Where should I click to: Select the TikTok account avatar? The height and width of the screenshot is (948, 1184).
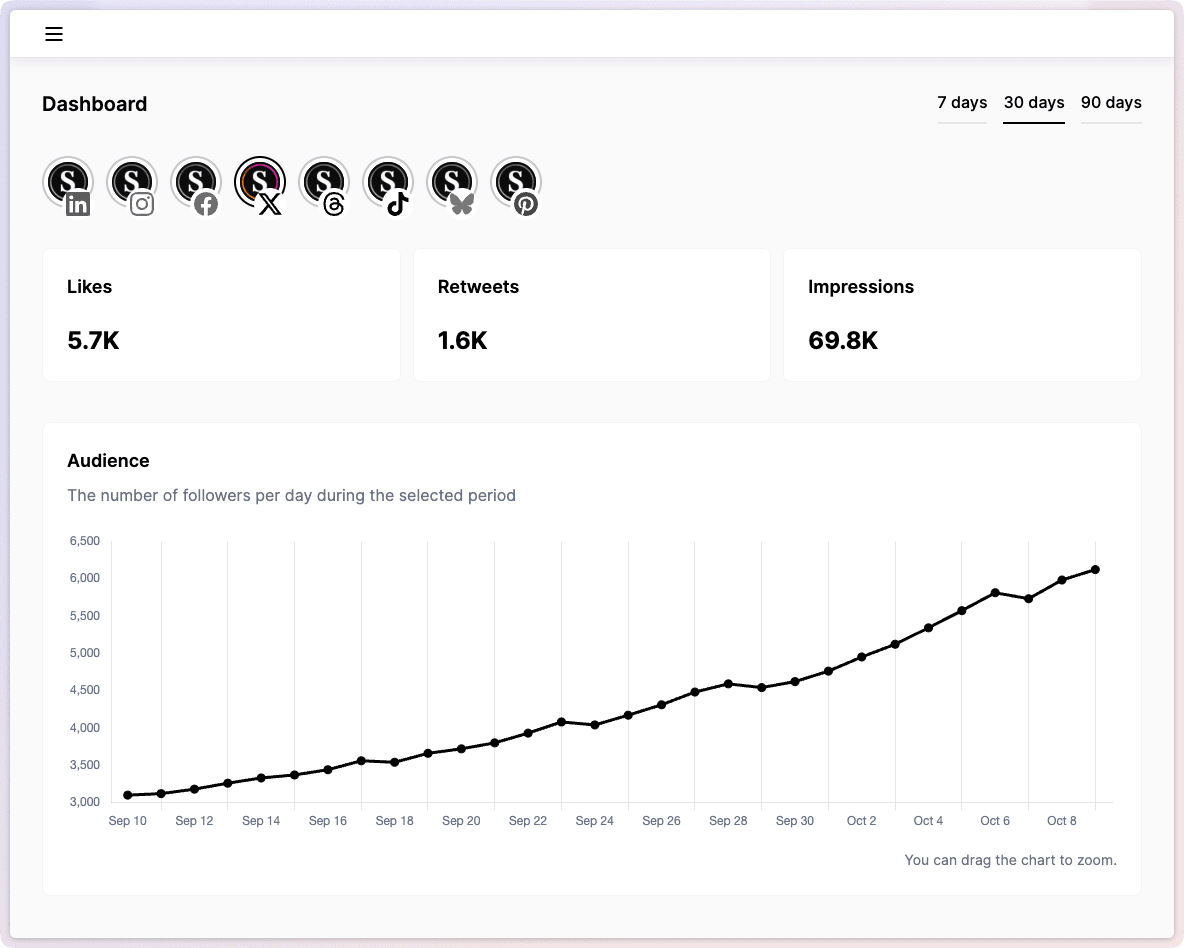tap(388, 183)
